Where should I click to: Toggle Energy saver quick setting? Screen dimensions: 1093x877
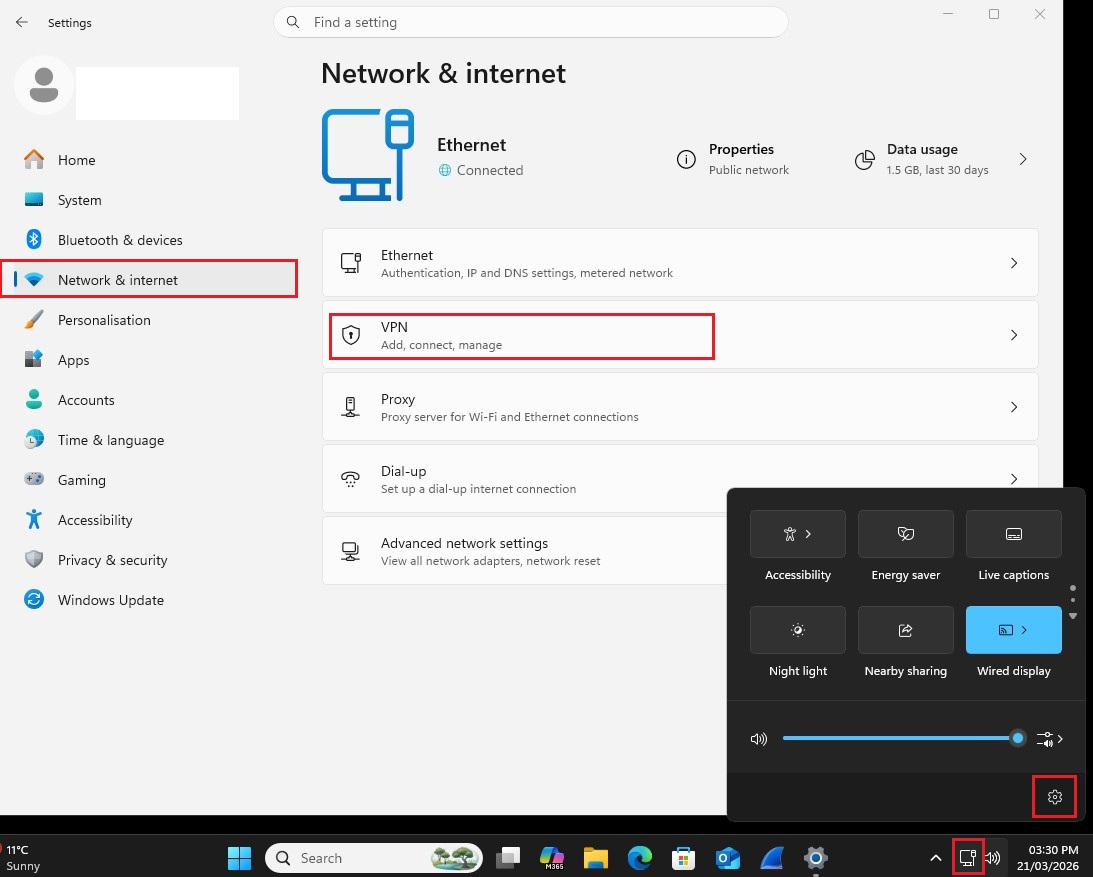(x=905, y=534)
